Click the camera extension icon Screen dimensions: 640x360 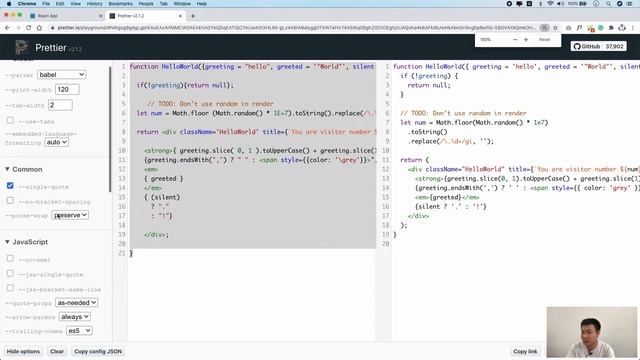click(568, 28)
